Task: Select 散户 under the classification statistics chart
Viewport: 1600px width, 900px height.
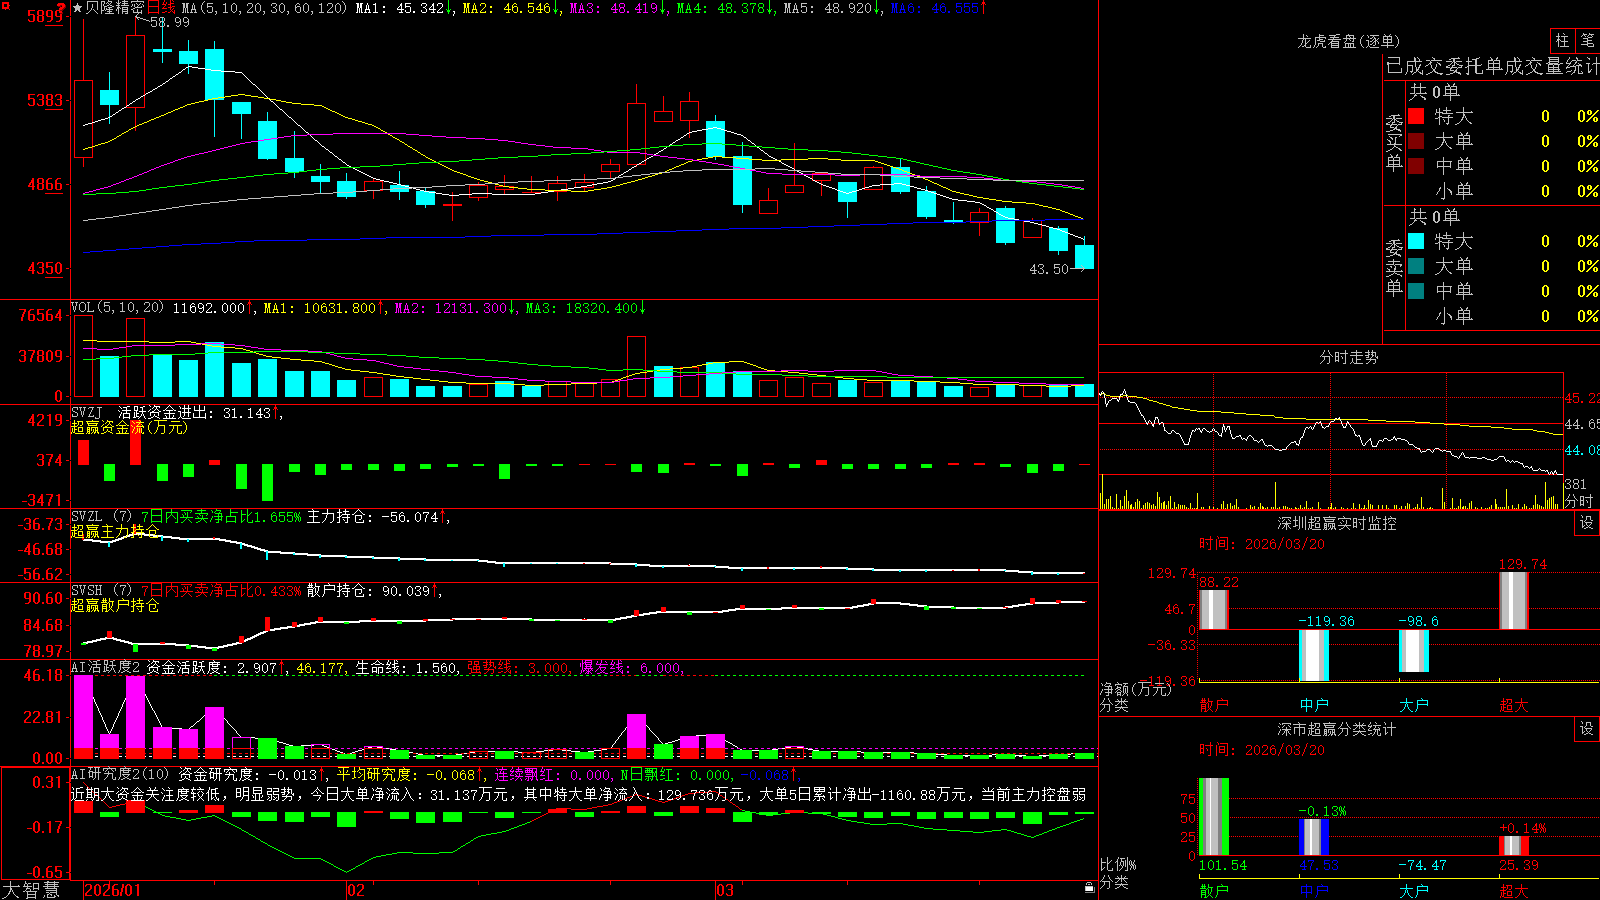Action: coord(1214,891)
